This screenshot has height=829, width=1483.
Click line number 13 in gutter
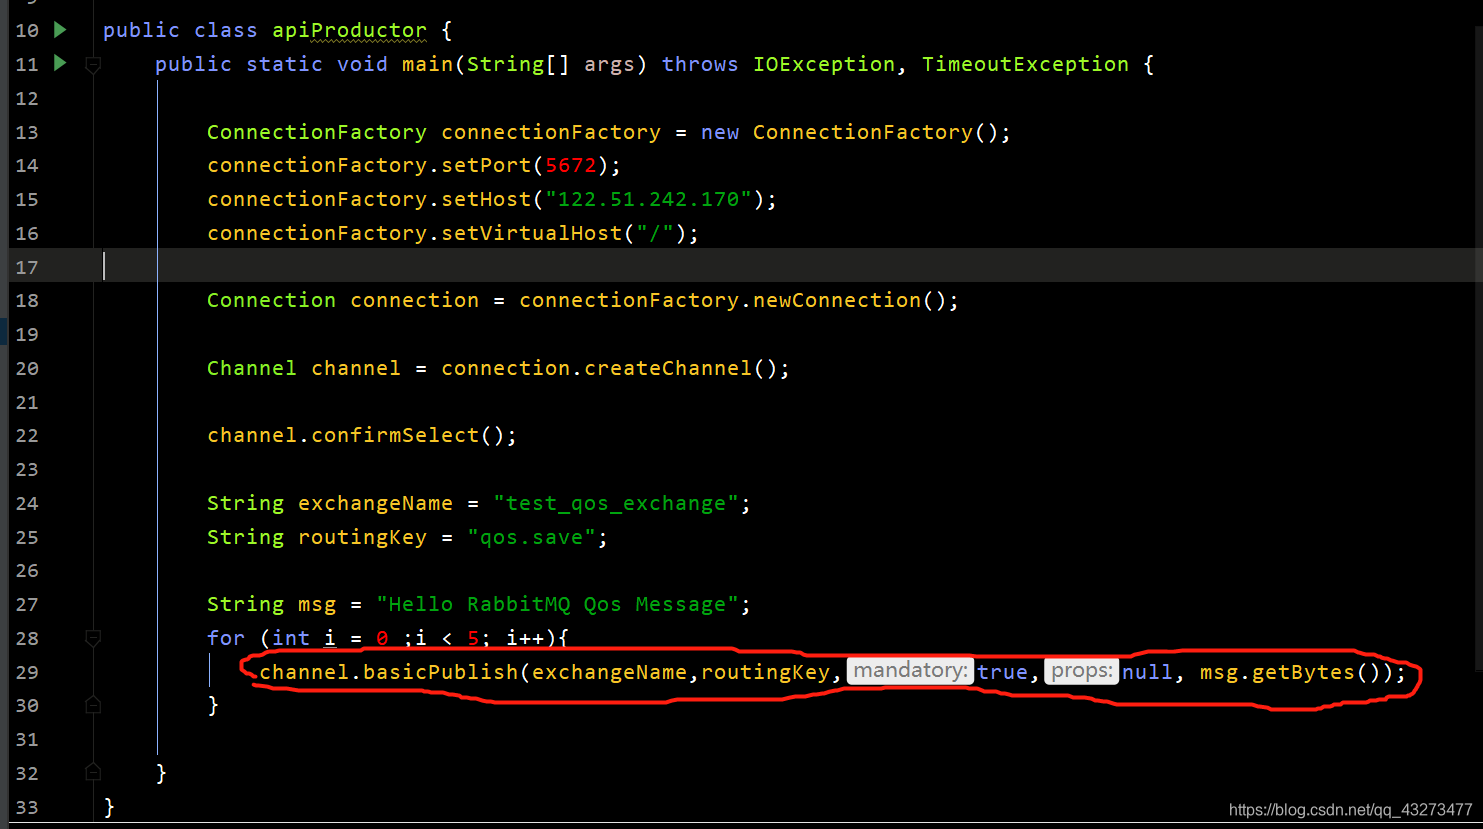27,132
